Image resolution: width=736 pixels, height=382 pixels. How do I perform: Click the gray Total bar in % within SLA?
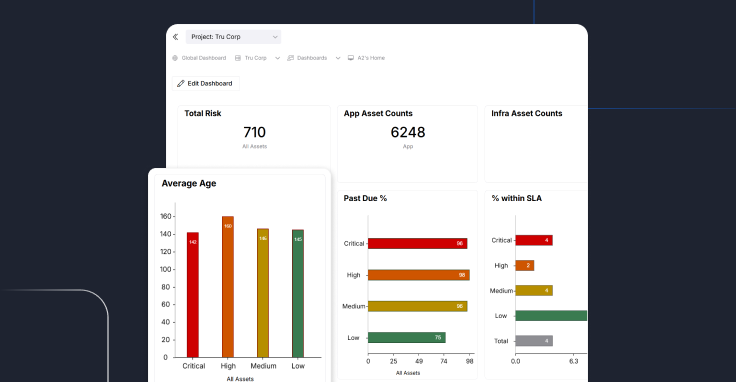click(x=534, y=341)
